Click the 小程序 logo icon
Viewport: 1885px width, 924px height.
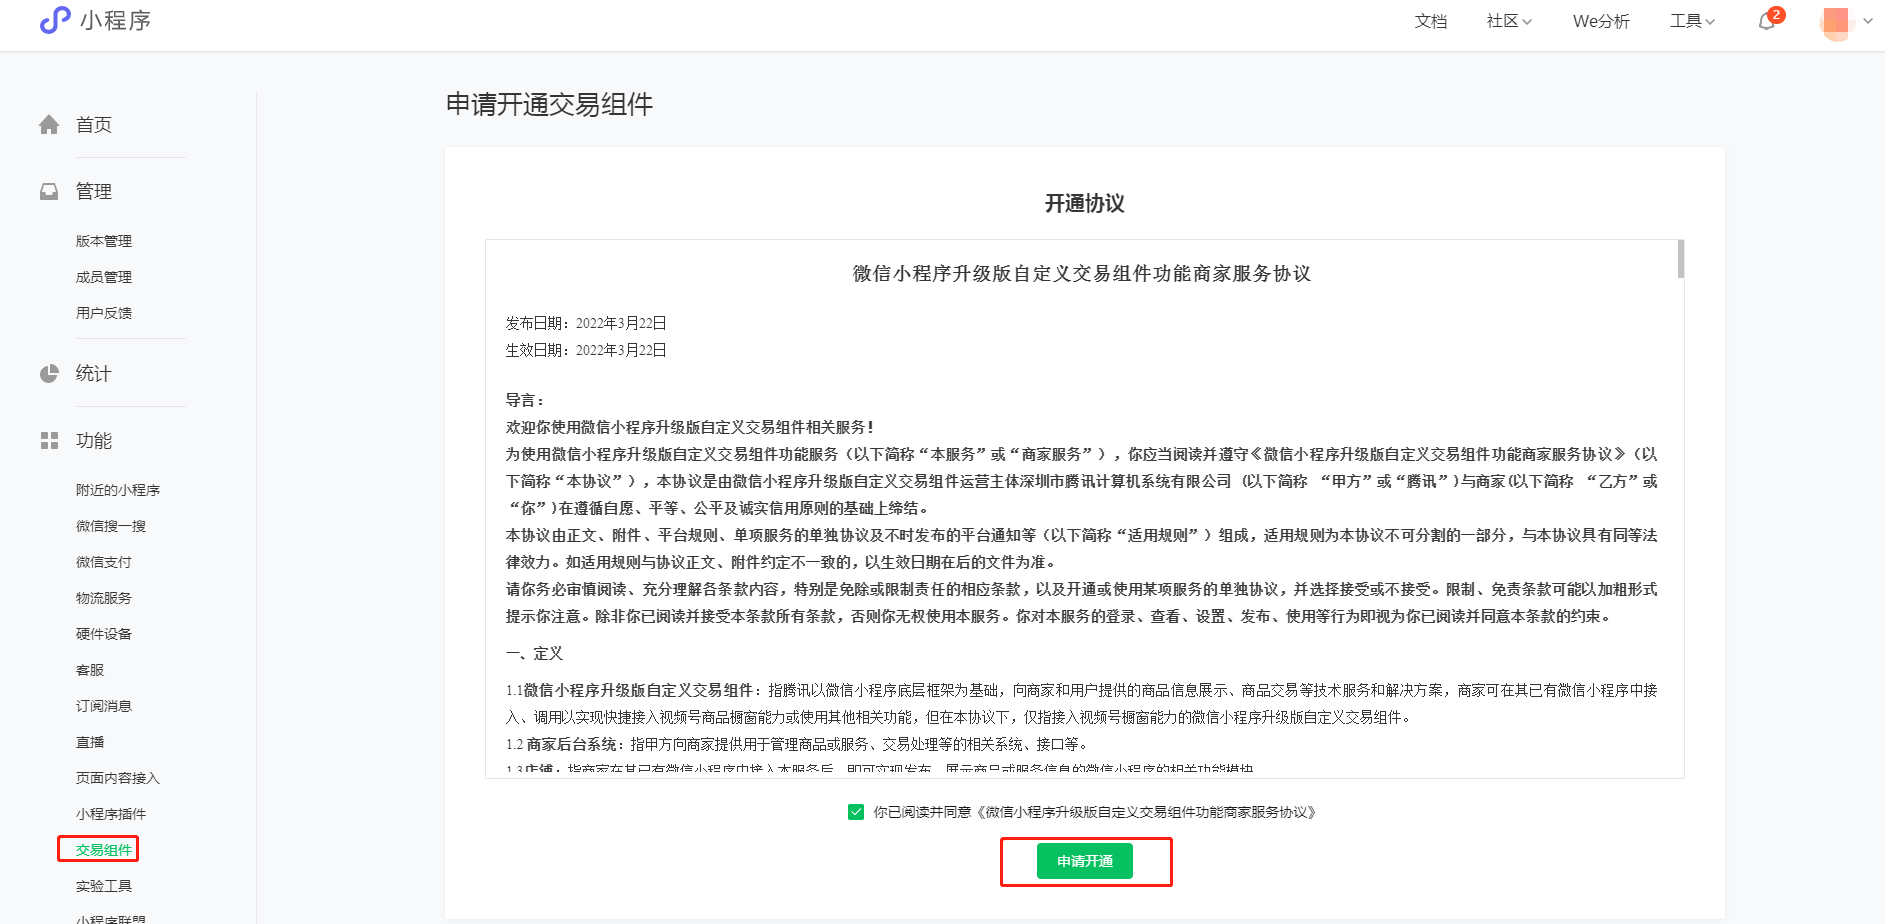point(55,20)
